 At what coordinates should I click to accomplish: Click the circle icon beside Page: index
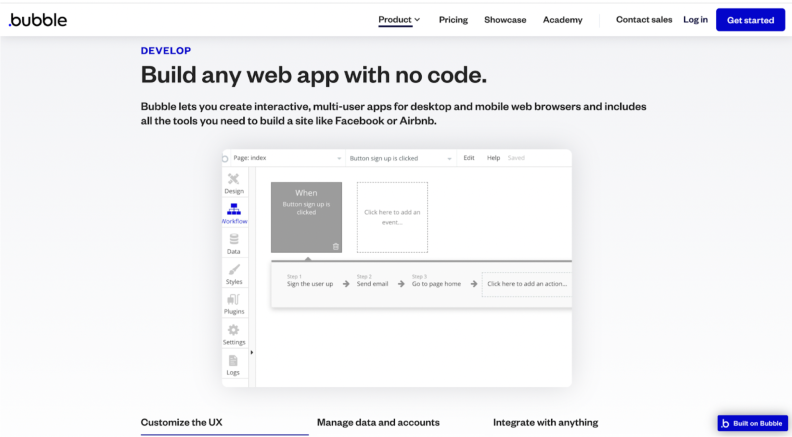(x=225, y=159)
